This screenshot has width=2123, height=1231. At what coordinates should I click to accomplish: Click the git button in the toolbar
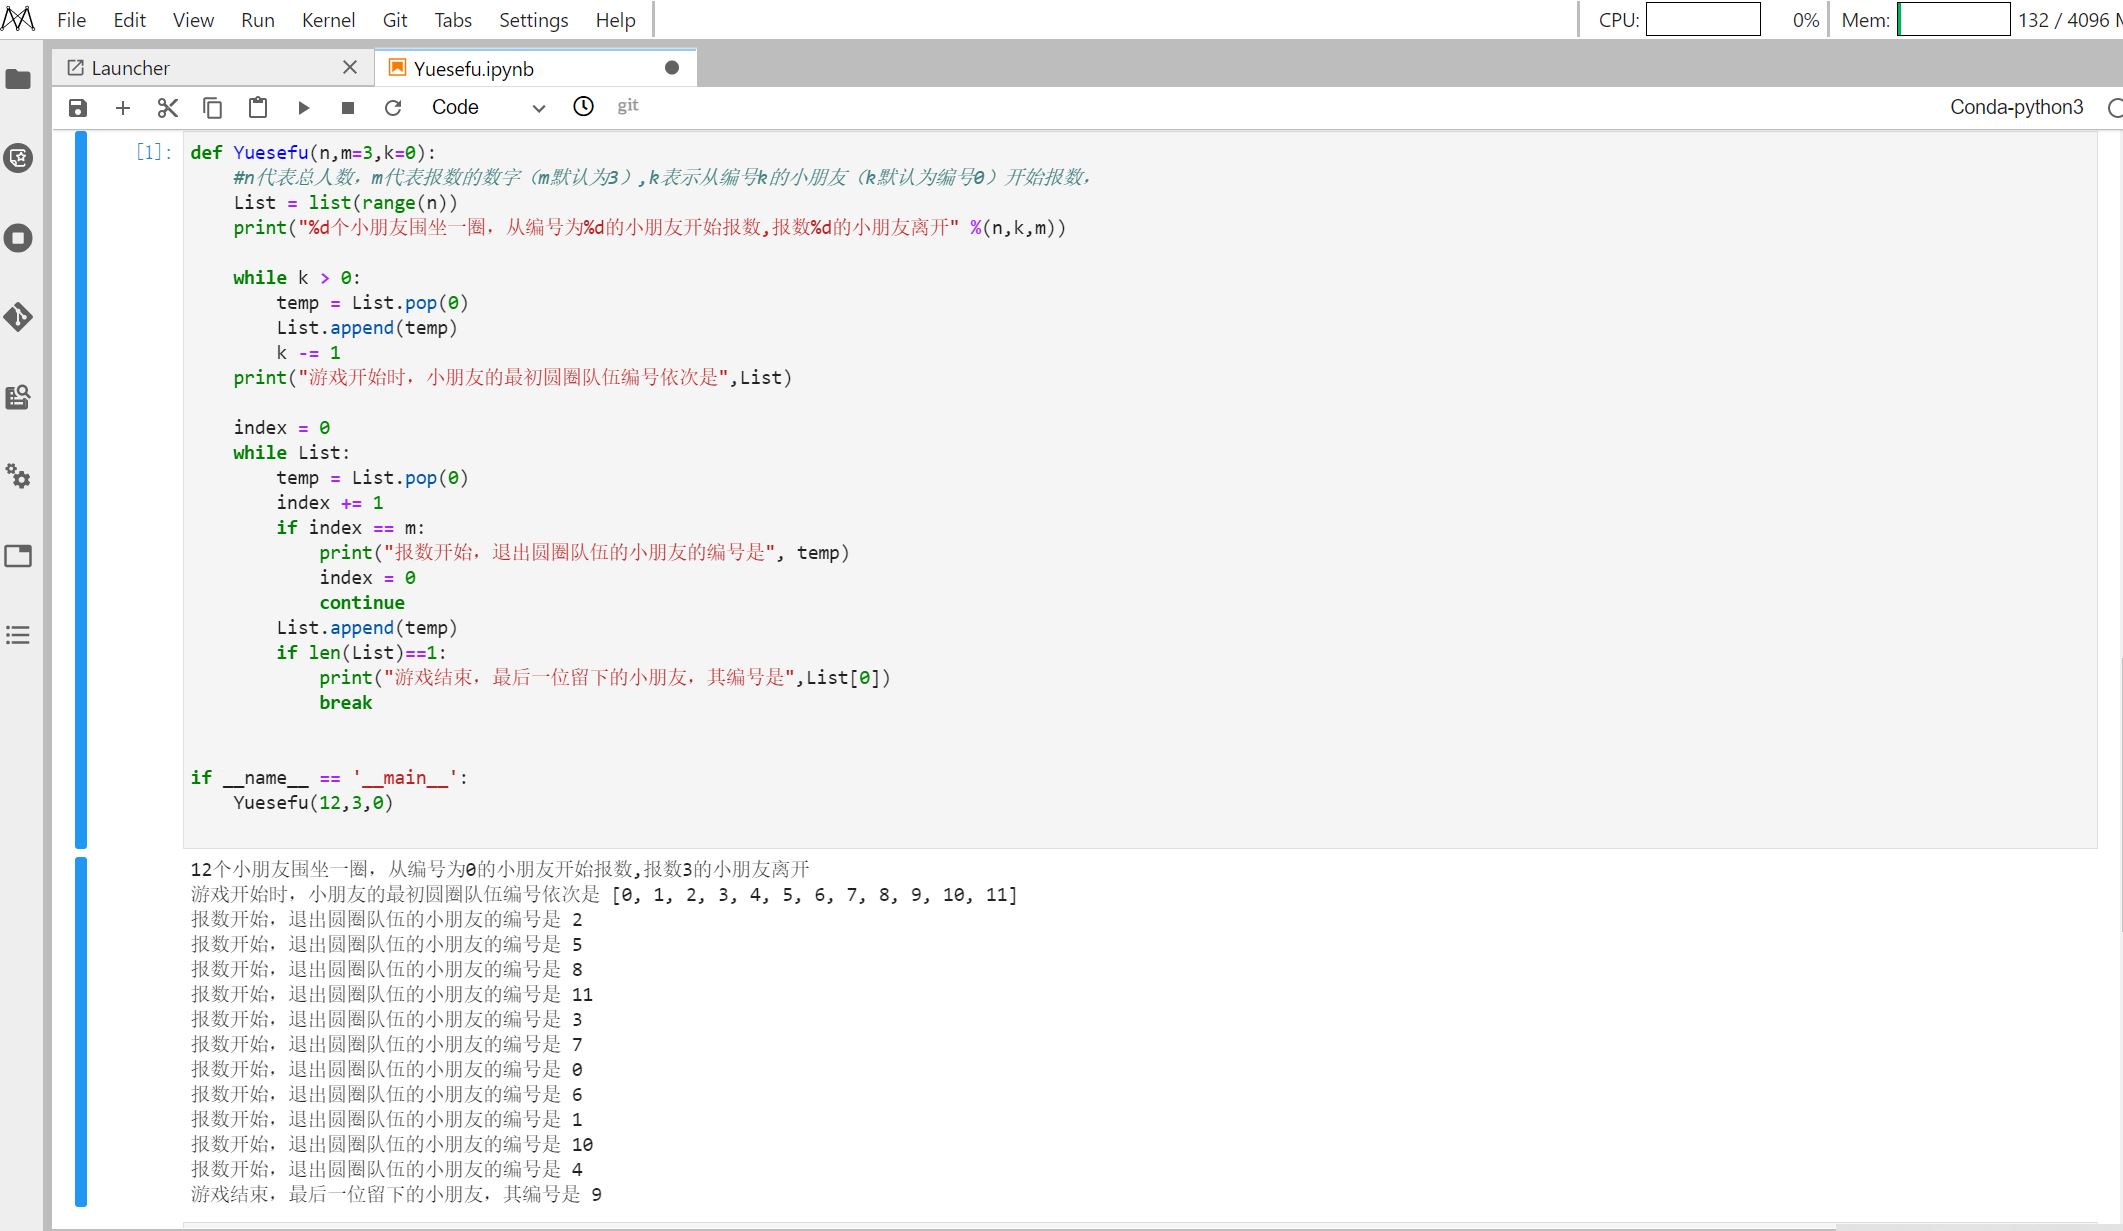pyautogui.click(x=627, y=106)
